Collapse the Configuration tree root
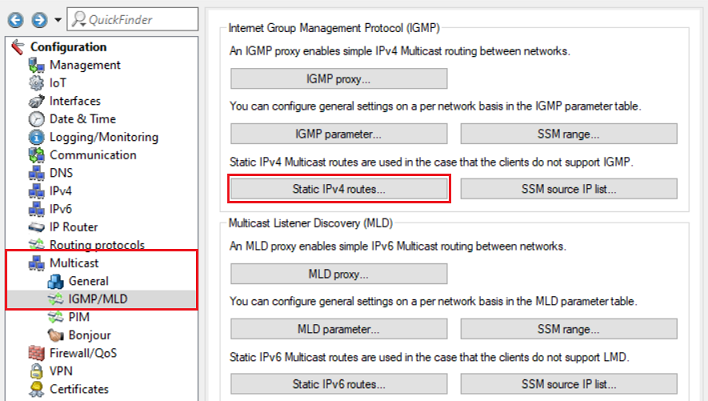The image size is (708, 401). (x=15, y=47)
